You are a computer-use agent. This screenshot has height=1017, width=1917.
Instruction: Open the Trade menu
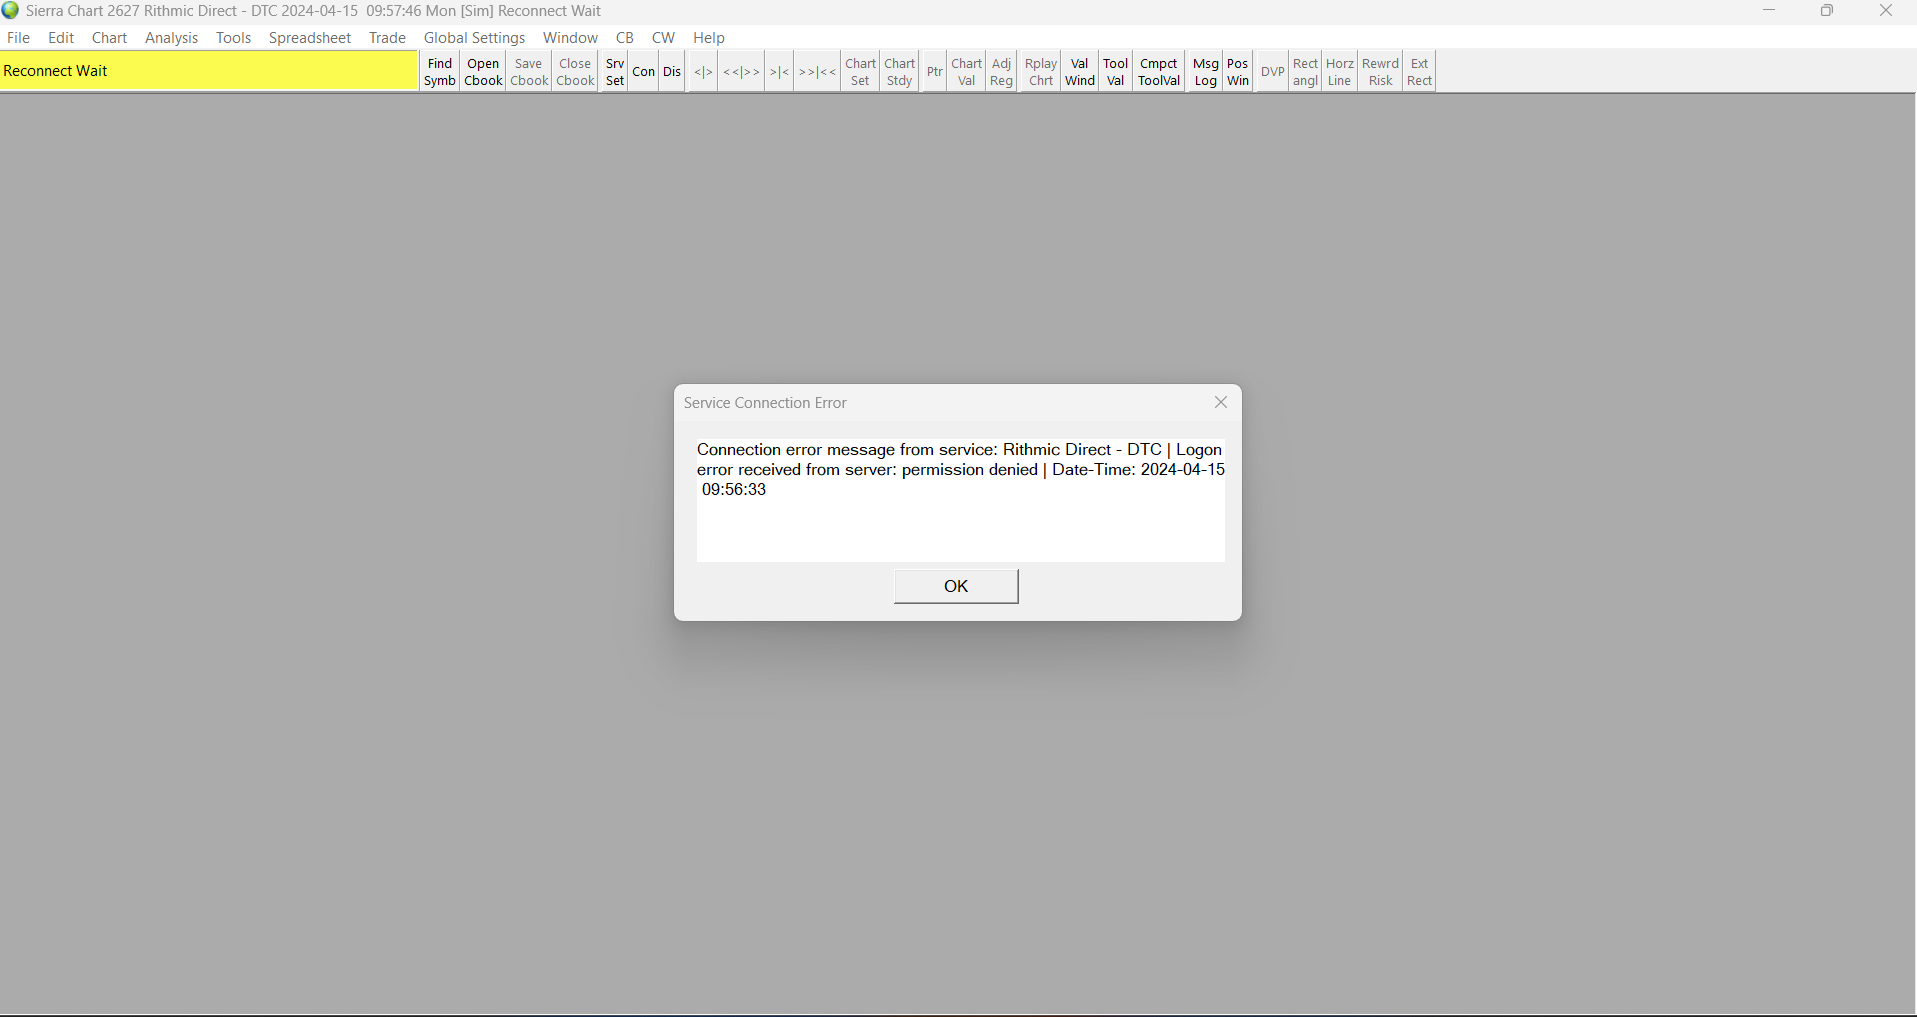387,38
